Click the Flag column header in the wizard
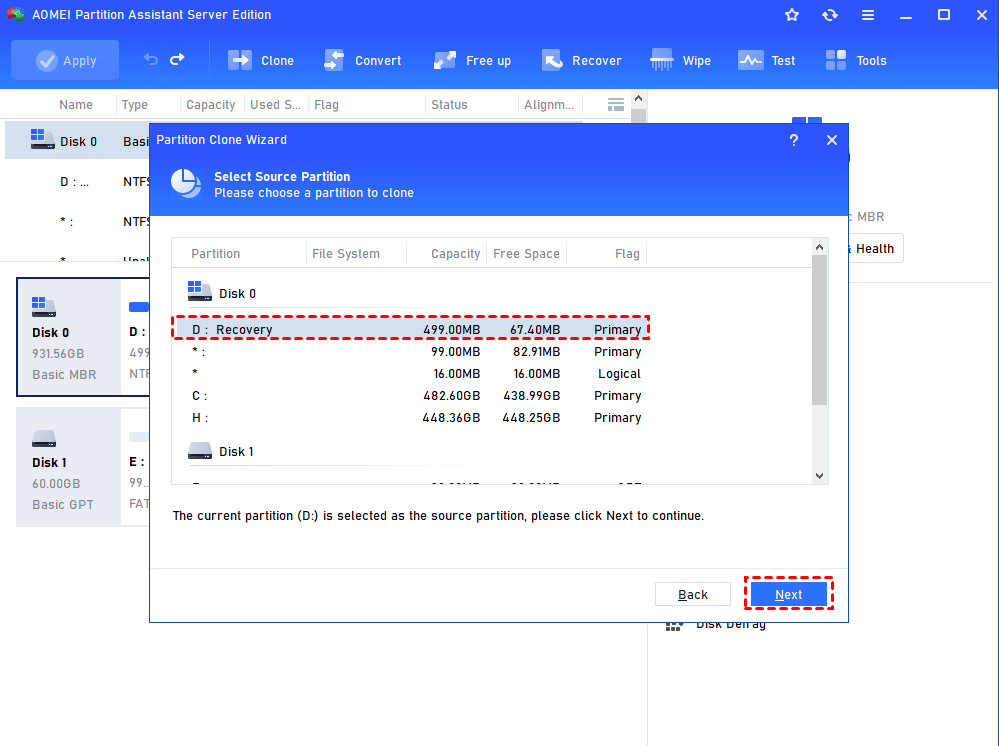This screenshot has height=746, width=999. tap(628, 254)
